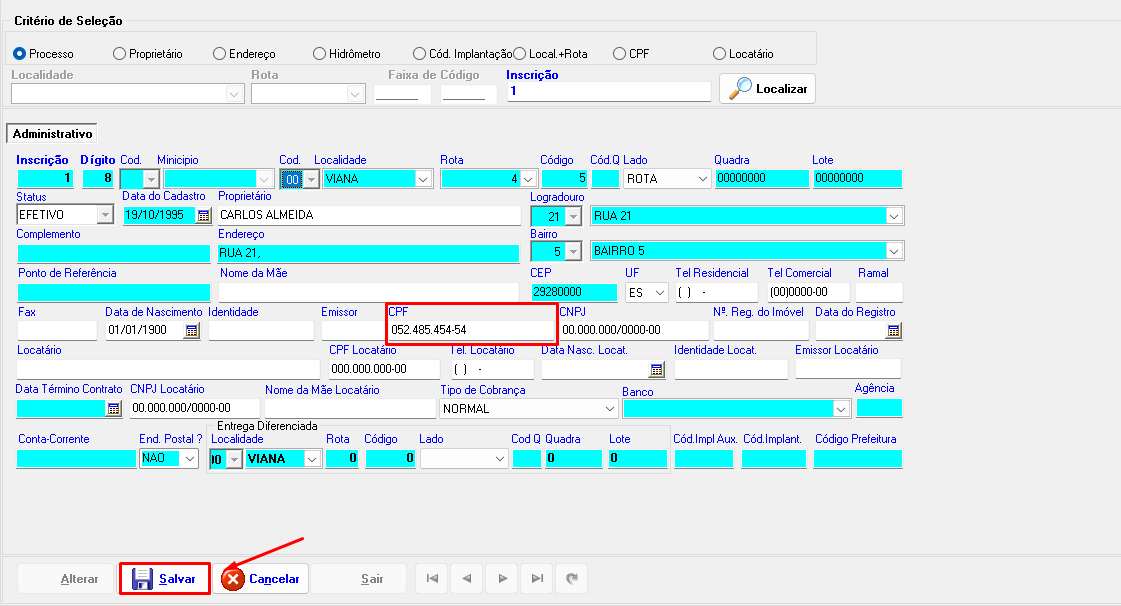Jump to last record arrow
The image size is (1121, 606).
(537, 579)
